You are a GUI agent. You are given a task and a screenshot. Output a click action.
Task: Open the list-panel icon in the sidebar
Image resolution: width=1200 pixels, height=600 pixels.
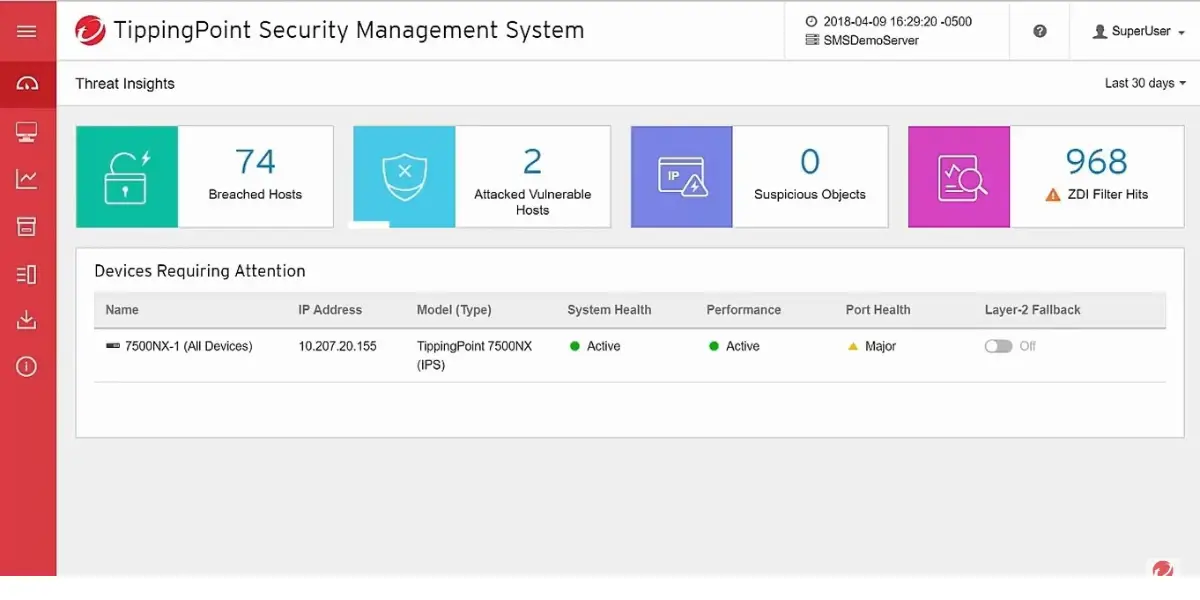[x=27, y=274]
